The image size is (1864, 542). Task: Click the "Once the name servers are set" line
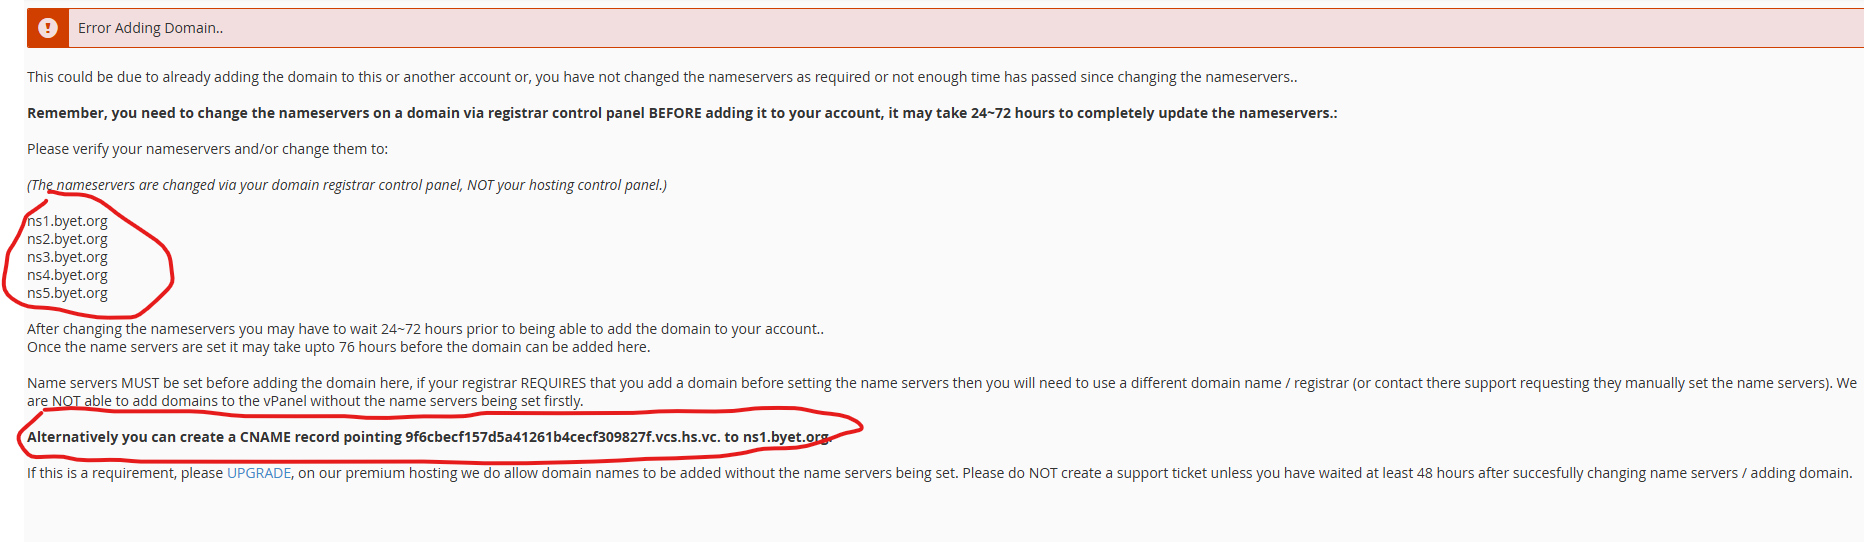pos(338,347)
